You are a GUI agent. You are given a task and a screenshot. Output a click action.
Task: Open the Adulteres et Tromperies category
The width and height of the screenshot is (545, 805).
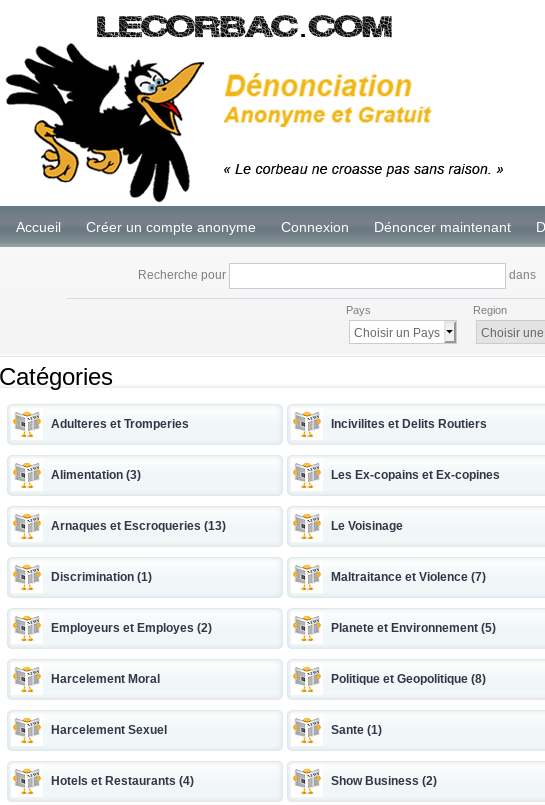click(120, 424)
